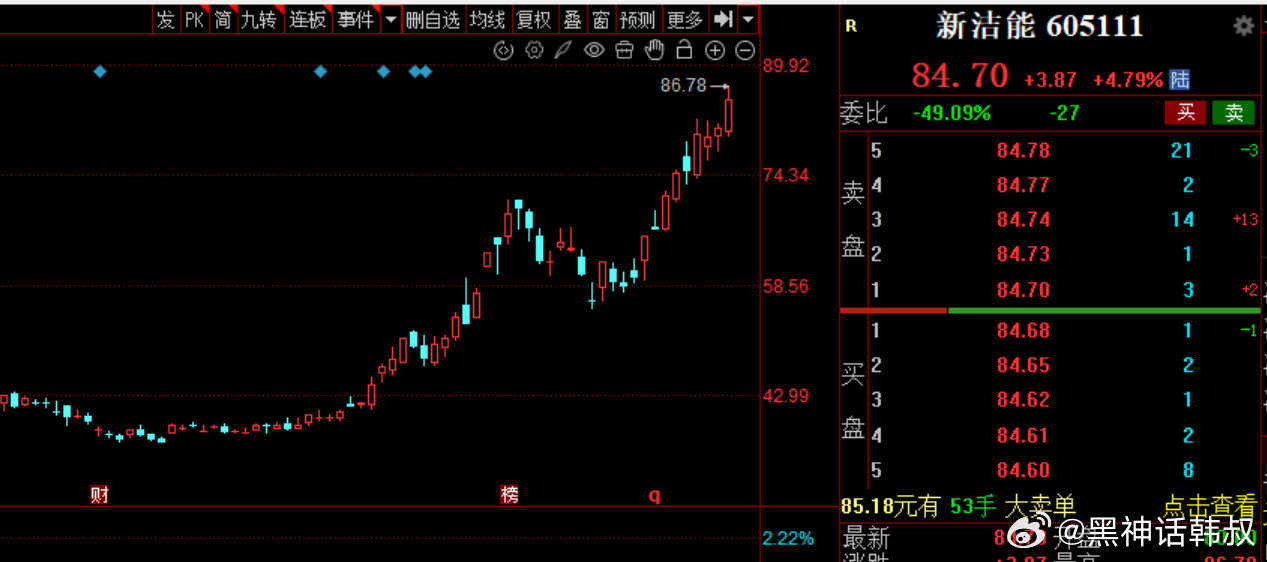Image resolution: width=1267 pixels, height=562 pixels.
Task: Toggle the eye visibility icon on chart
Action: coord(594,50)
